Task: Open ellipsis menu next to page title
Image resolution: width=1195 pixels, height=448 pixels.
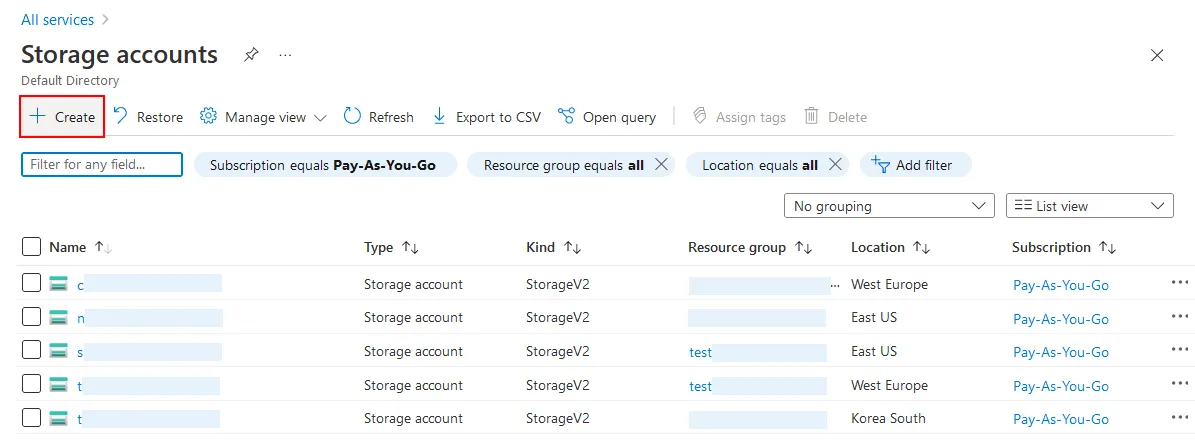Action: 285,54
